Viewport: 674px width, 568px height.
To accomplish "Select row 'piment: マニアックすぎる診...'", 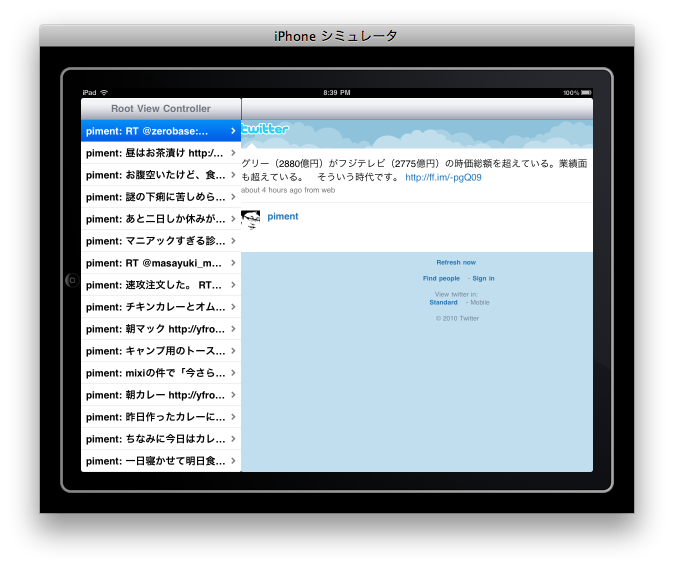I will 161,241.
